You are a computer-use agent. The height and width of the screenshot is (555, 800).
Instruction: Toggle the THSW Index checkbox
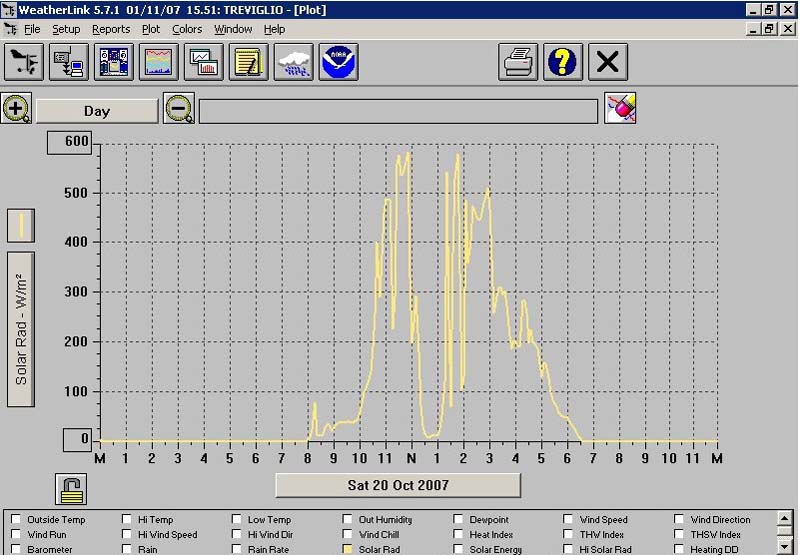679,534
